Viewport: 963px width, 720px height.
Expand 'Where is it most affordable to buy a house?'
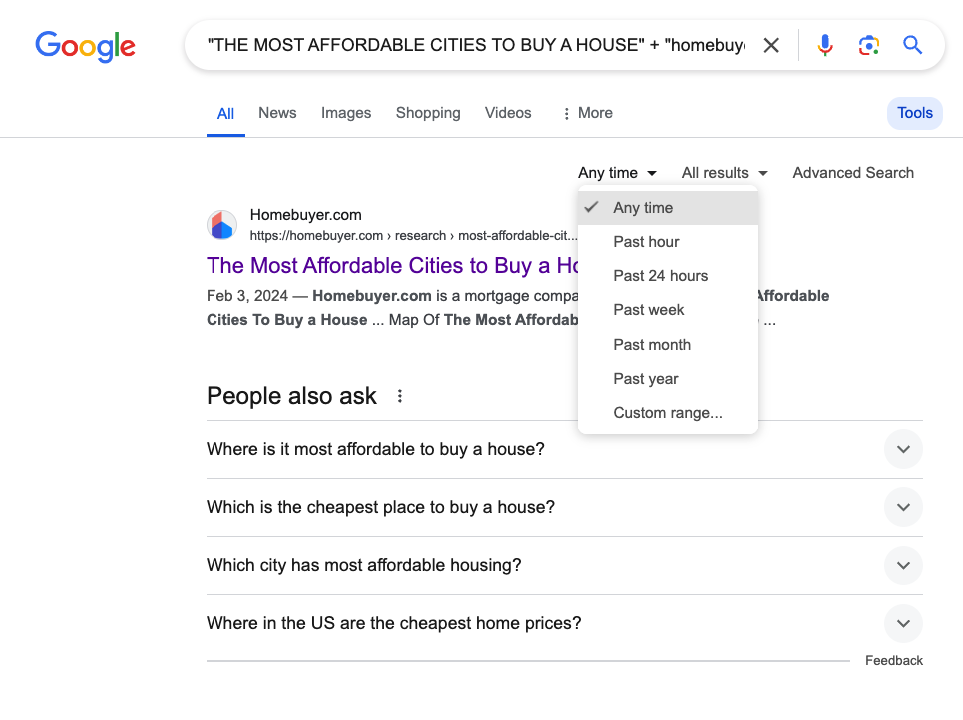[903, 449]
